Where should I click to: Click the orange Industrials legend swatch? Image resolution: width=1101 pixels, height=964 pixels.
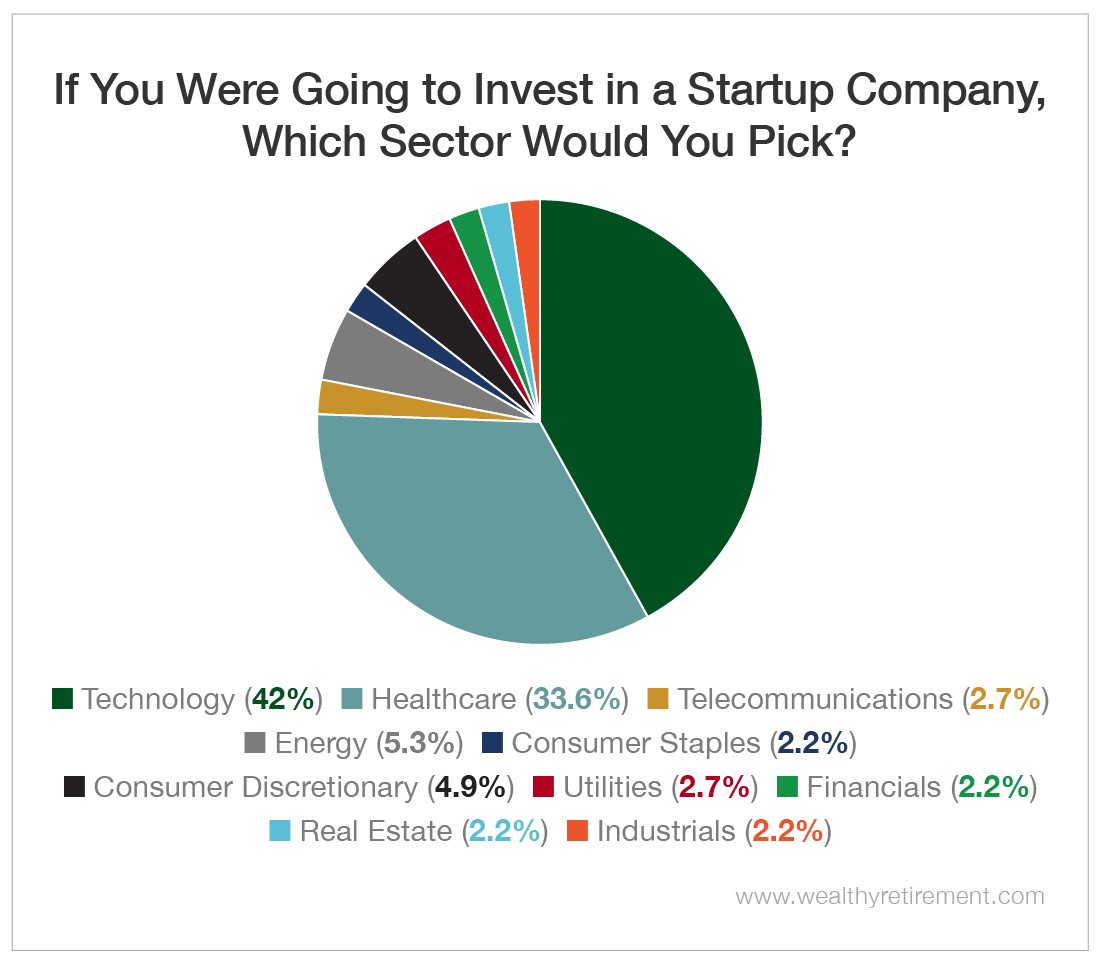tap(577, 831)
